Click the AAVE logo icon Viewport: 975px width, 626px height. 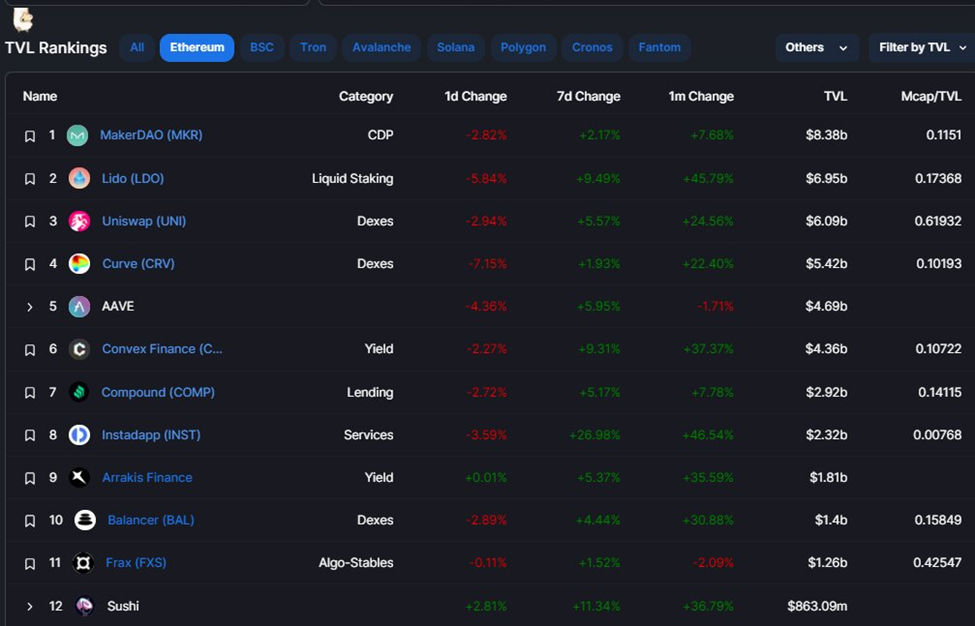click(79, 306)
